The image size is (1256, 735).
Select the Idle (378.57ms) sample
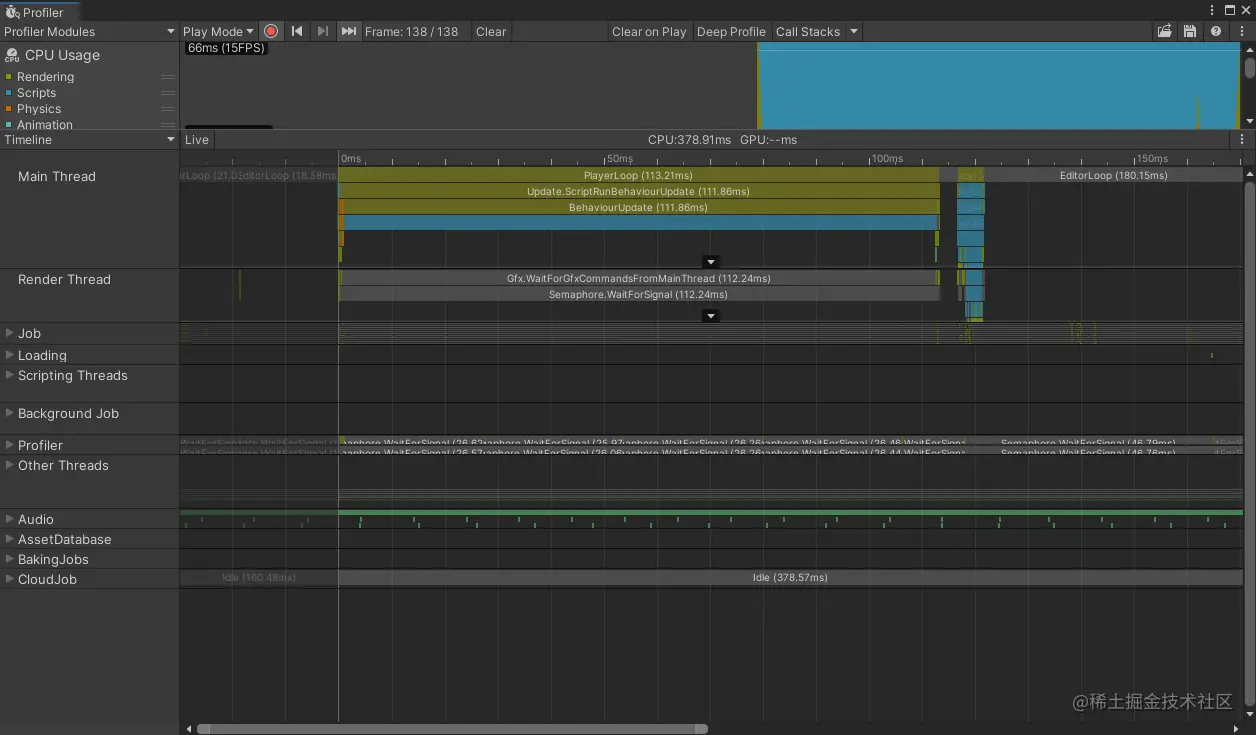(x=790, y=577)
